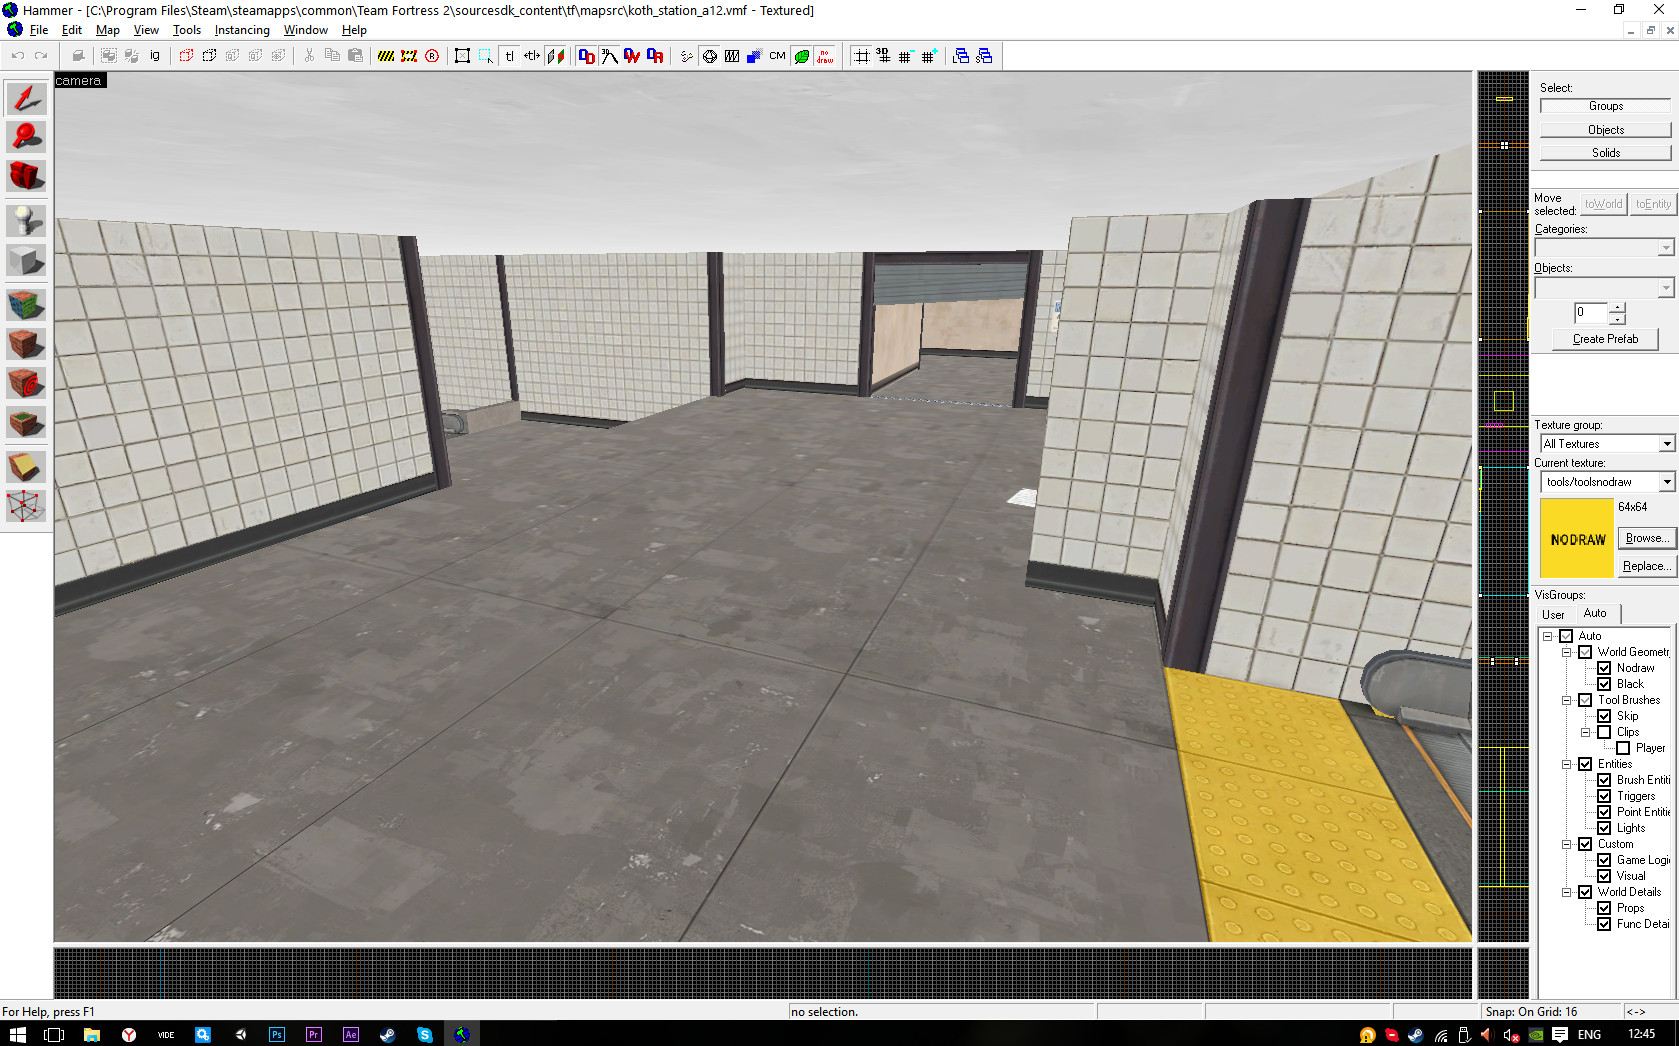Click the Windows Start button
Screen dimensions: 1679x1046
tap(17, 1034)
